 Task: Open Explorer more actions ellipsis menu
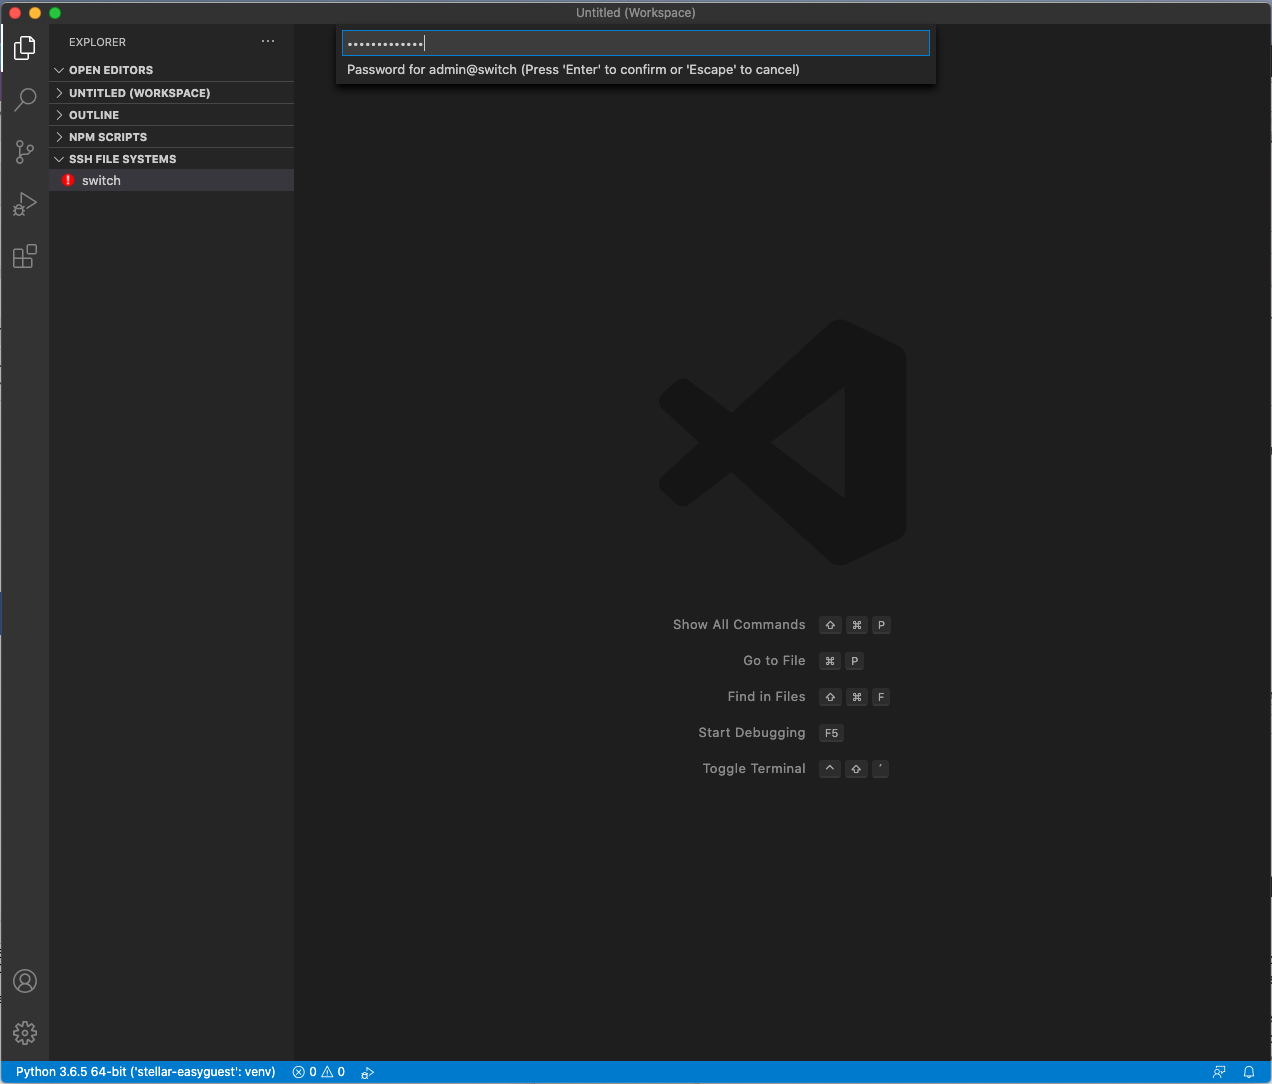click(x=268, y=42)
